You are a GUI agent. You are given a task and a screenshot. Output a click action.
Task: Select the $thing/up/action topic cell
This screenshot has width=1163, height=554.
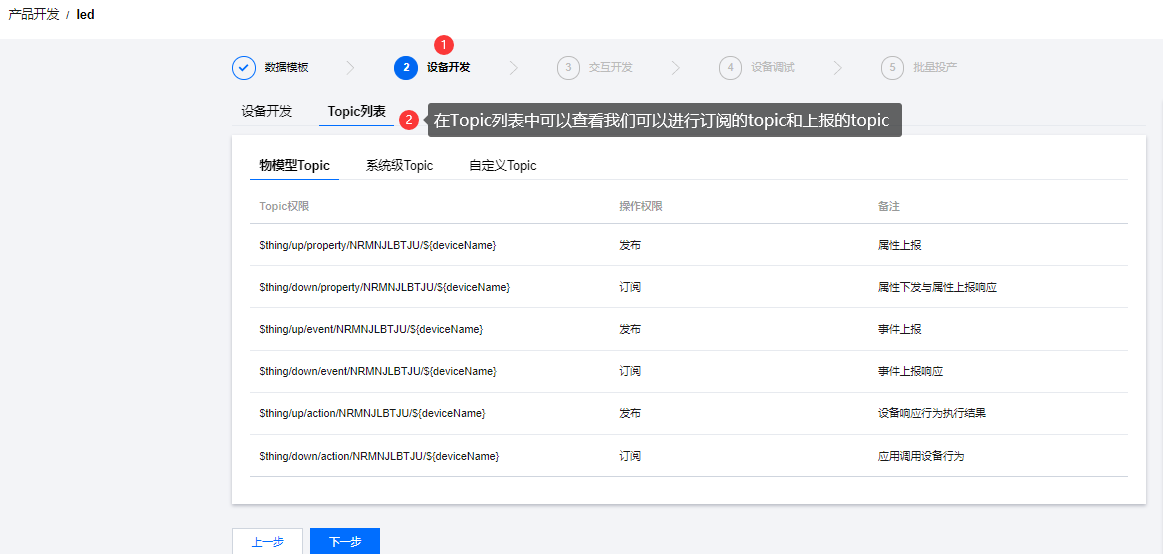click(372, 413)
